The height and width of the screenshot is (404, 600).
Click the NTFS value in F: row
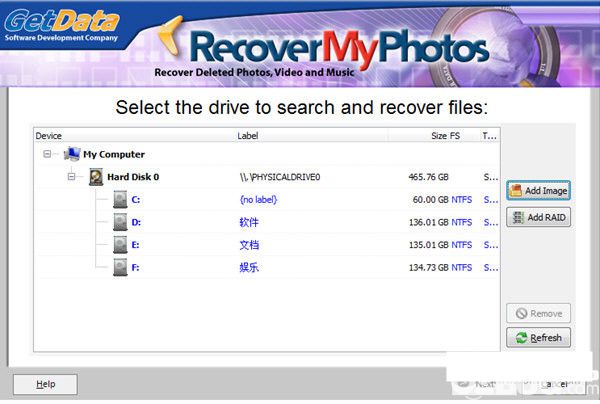[461, 267]
